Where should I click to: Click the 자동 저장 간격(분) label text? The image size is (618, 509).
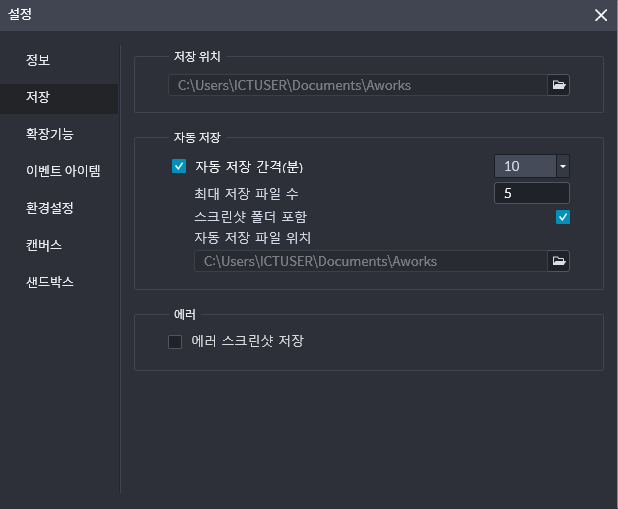(249, 167)
